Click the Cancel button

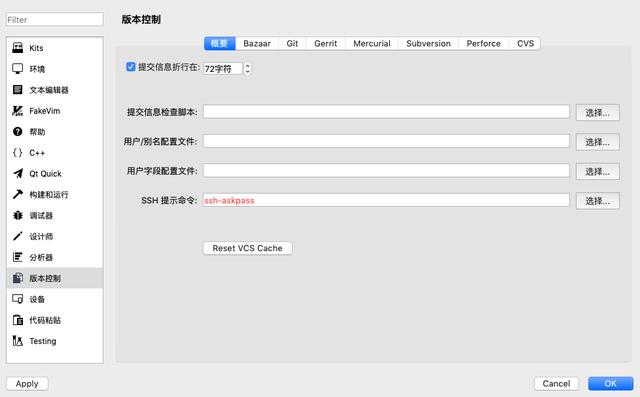pos(556,384)
